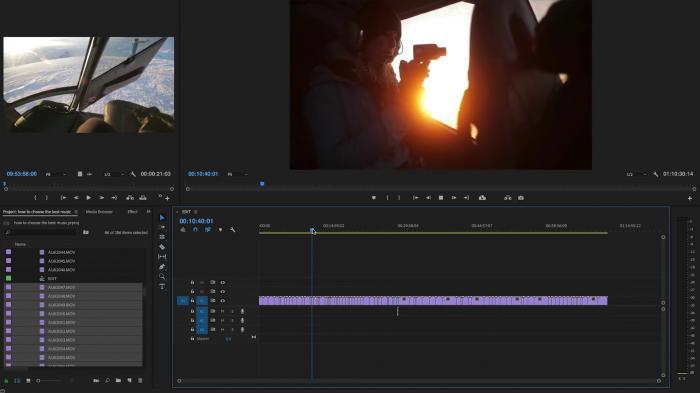Toggle V2 track eye visibility
This screenshot has width=700, height=393.
(x=223, y=291)
